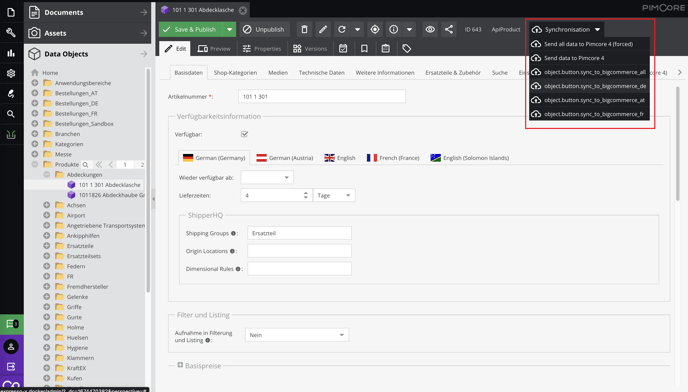688x392 pixels.
Task: Select the French (France) language tab
Action: tap(393, 158)
